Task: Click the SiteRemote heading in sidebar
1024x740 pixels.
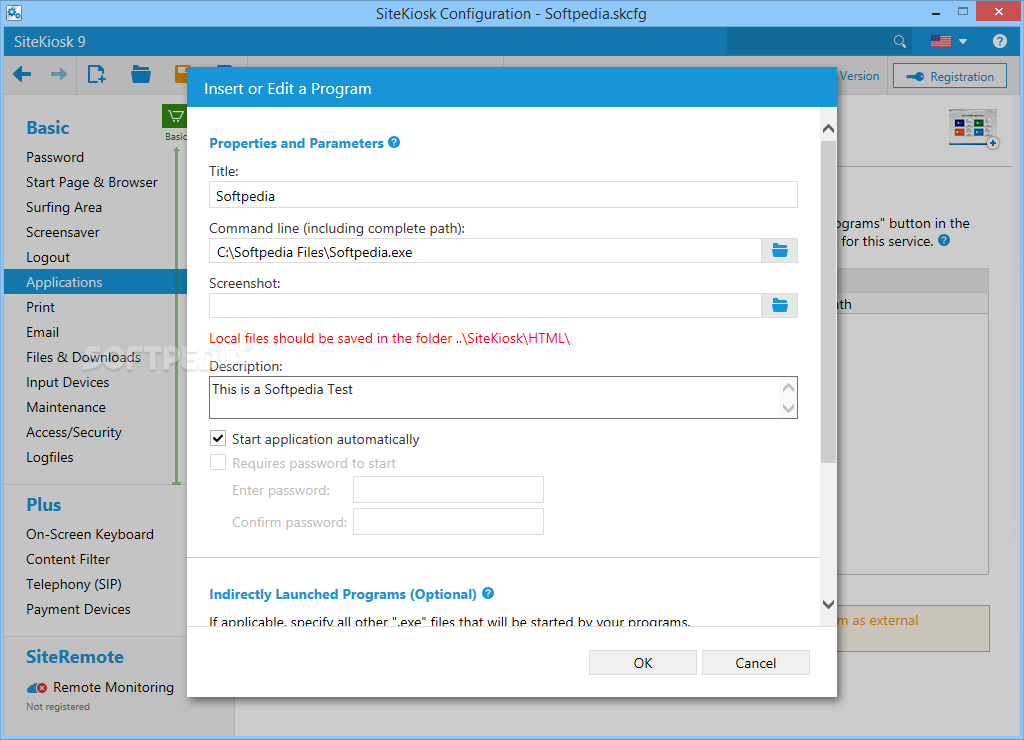Action: [x=74, y=656]
